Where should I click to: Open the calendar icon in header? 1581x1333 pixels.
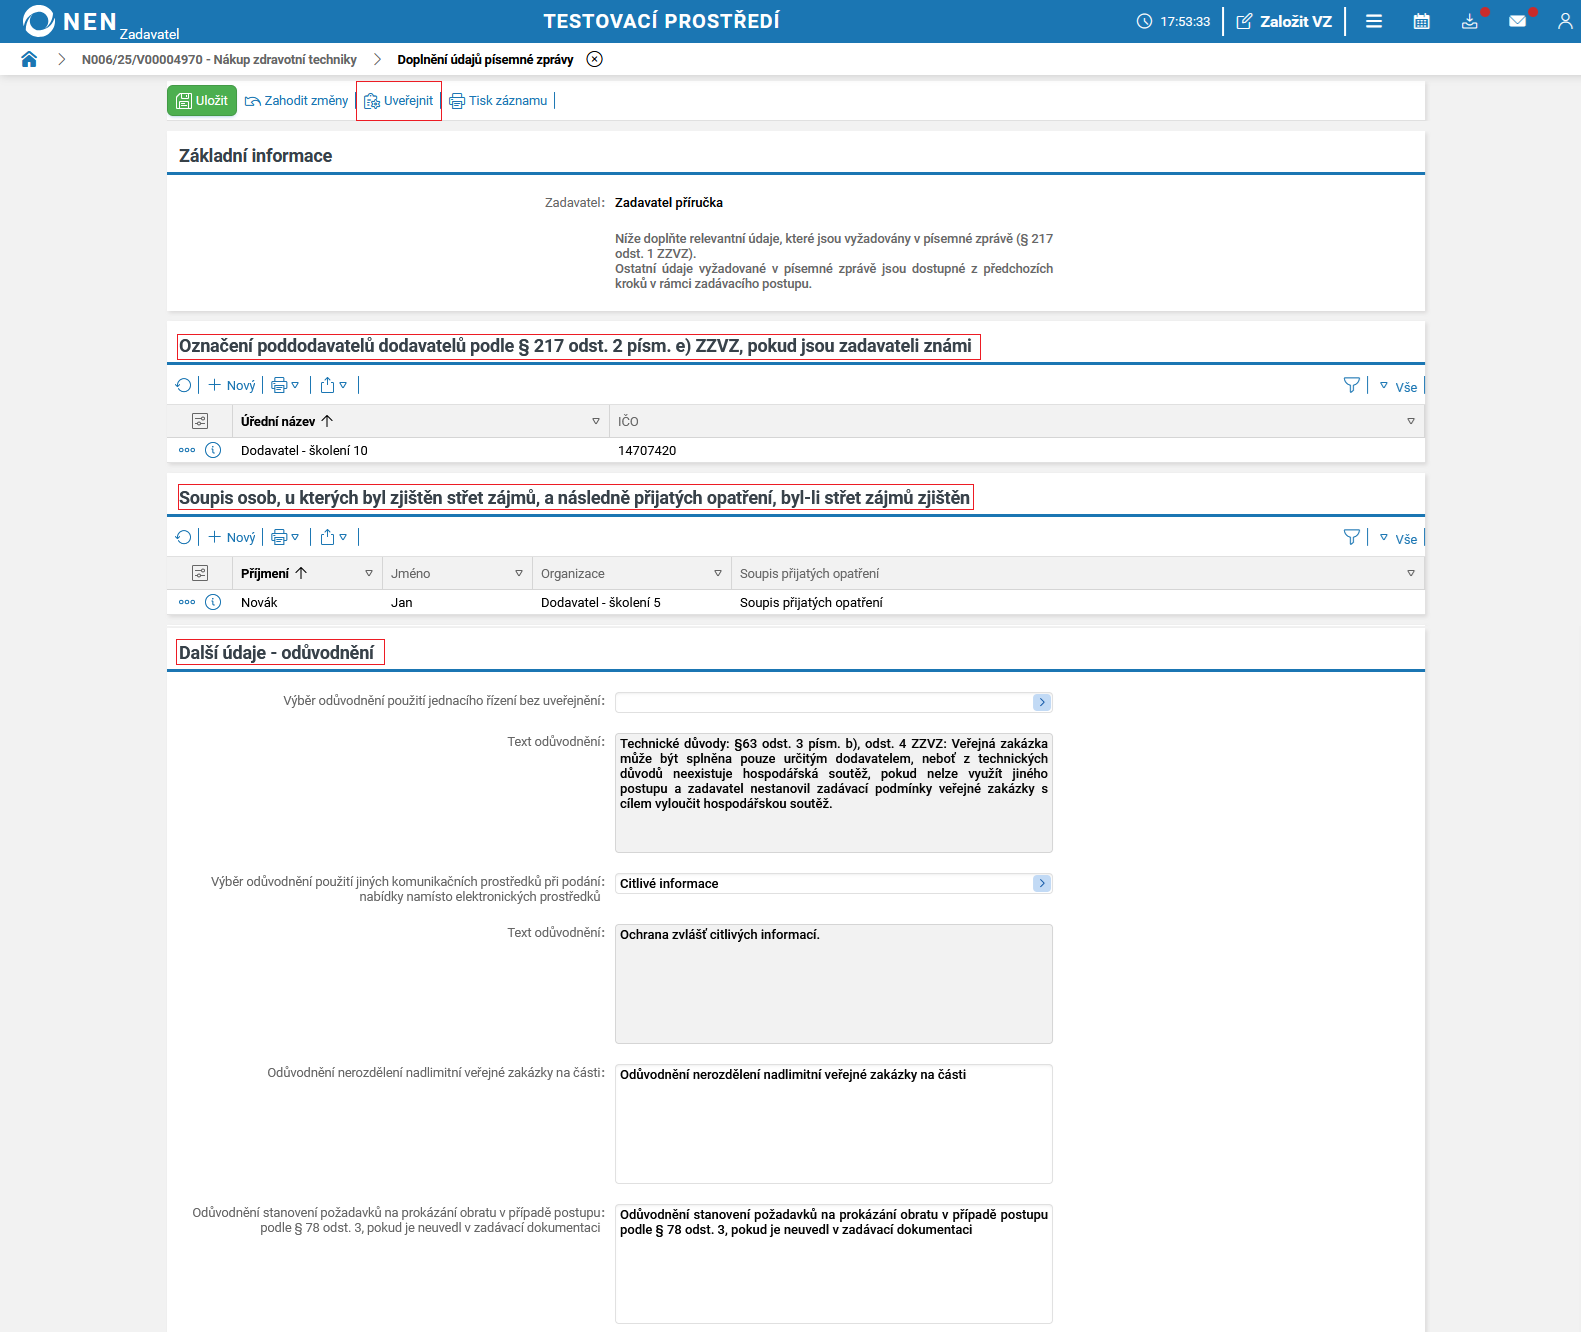click(1421, 21)
